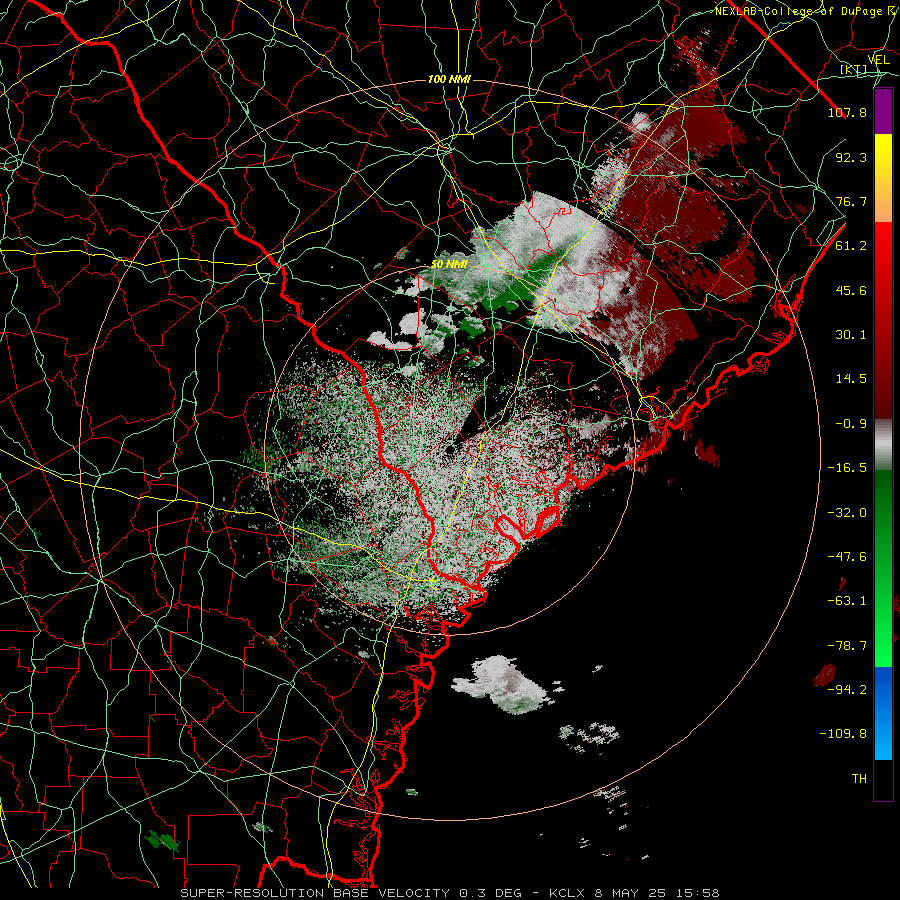This screenshot has width=900, height=900.
Task: Click the TH threshold label
Action: tap(859, 779)
